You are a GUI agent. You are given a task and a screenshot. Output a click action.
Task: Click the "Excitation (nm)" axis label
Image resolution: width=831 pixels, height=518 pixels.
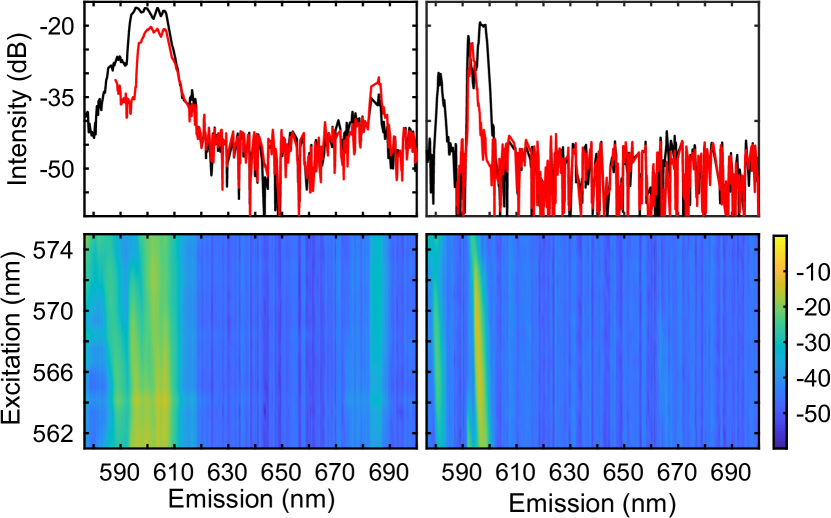[11, 336]
